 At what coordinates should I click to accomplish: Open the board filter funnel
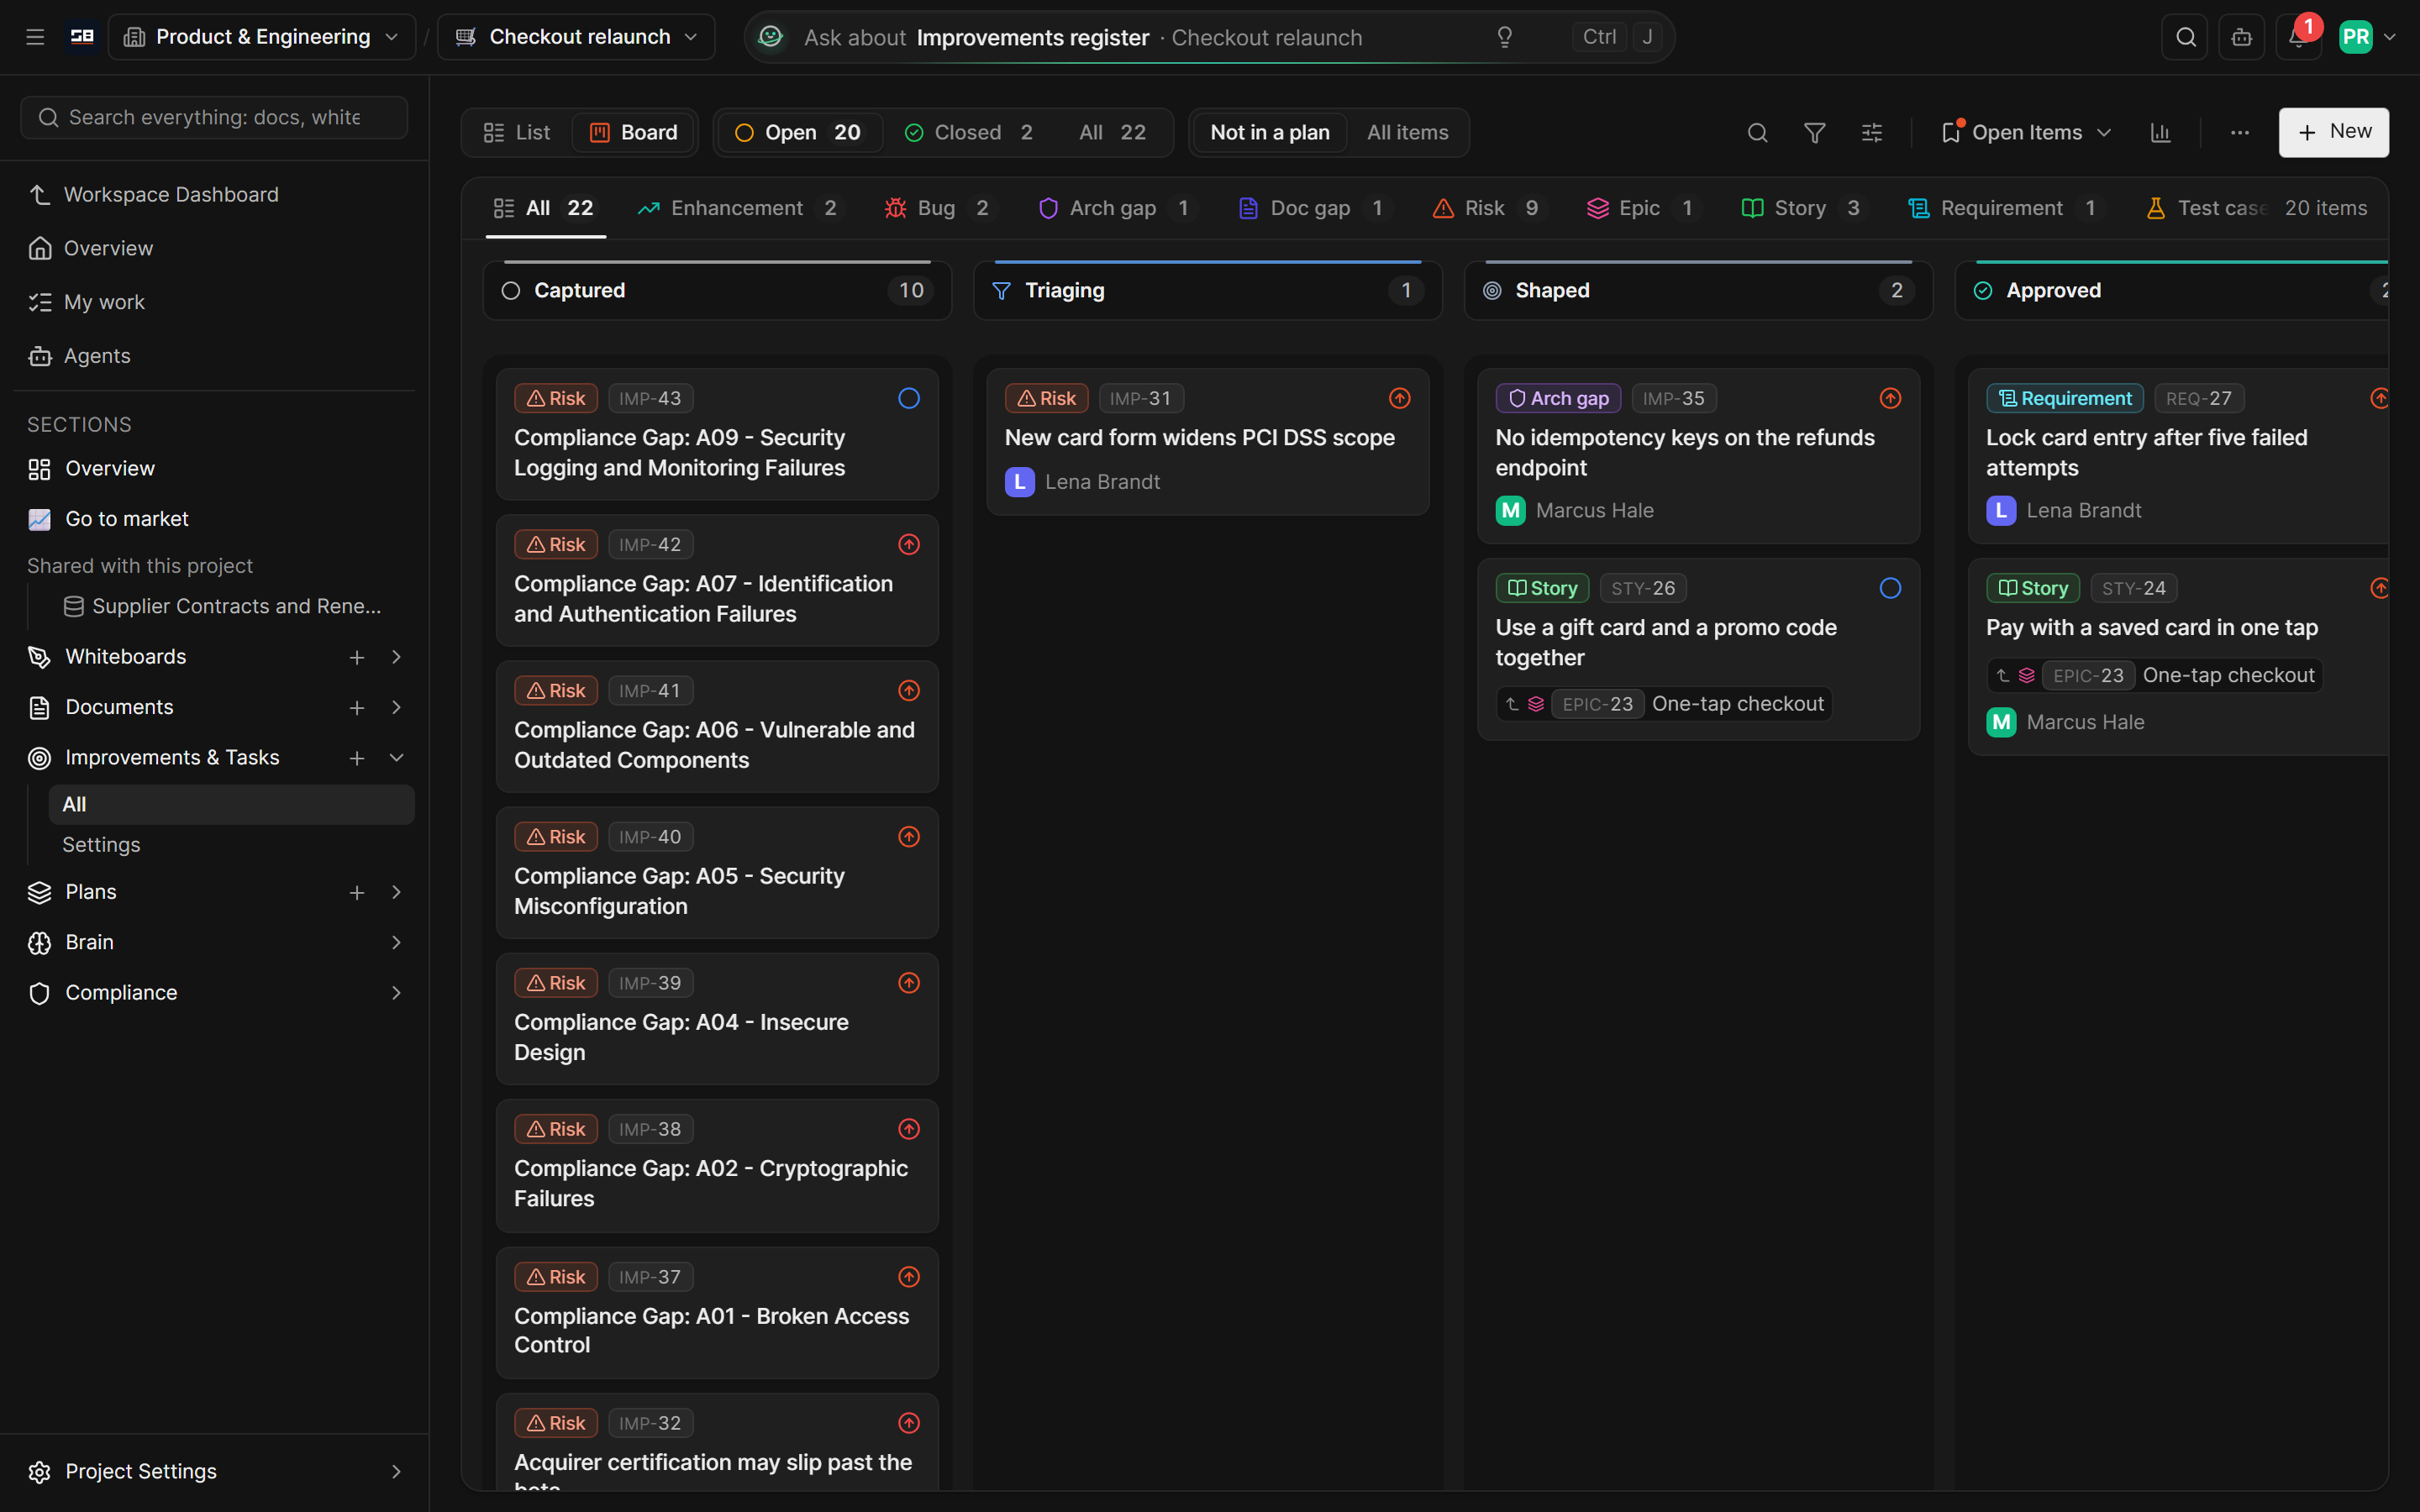1814,133
